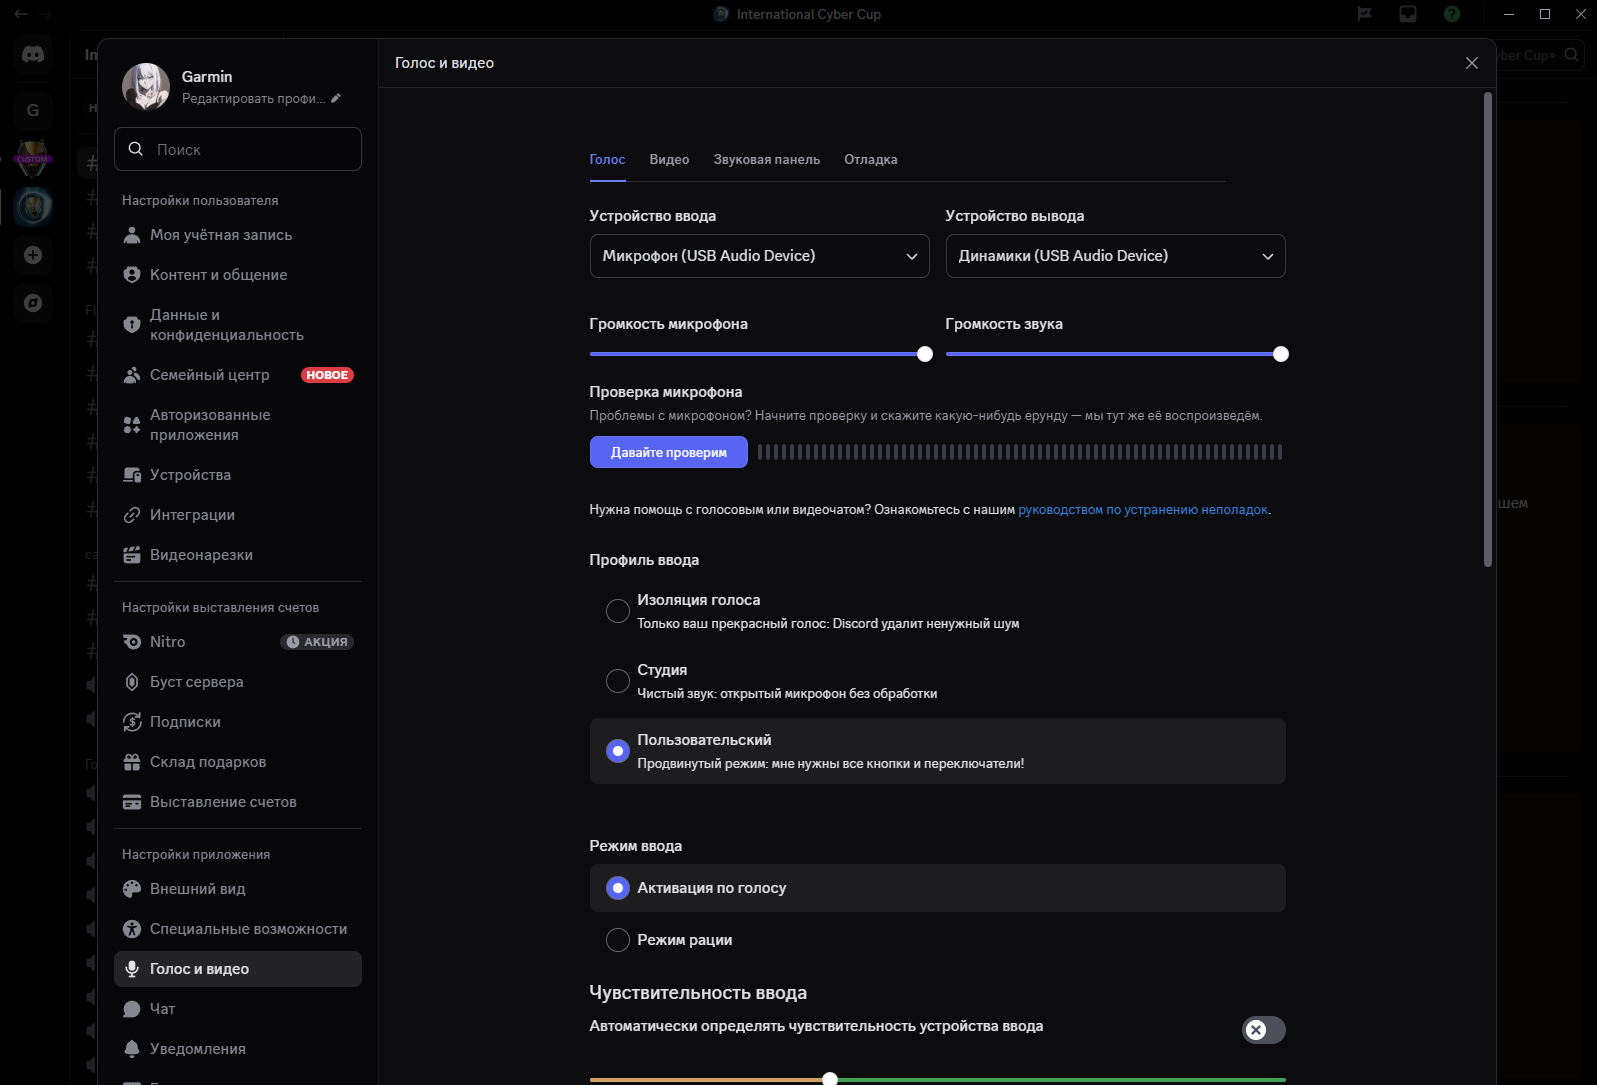Open the inbox icon in the title bar
Screen dimensions: 1597x1085
click(1408, 14)
